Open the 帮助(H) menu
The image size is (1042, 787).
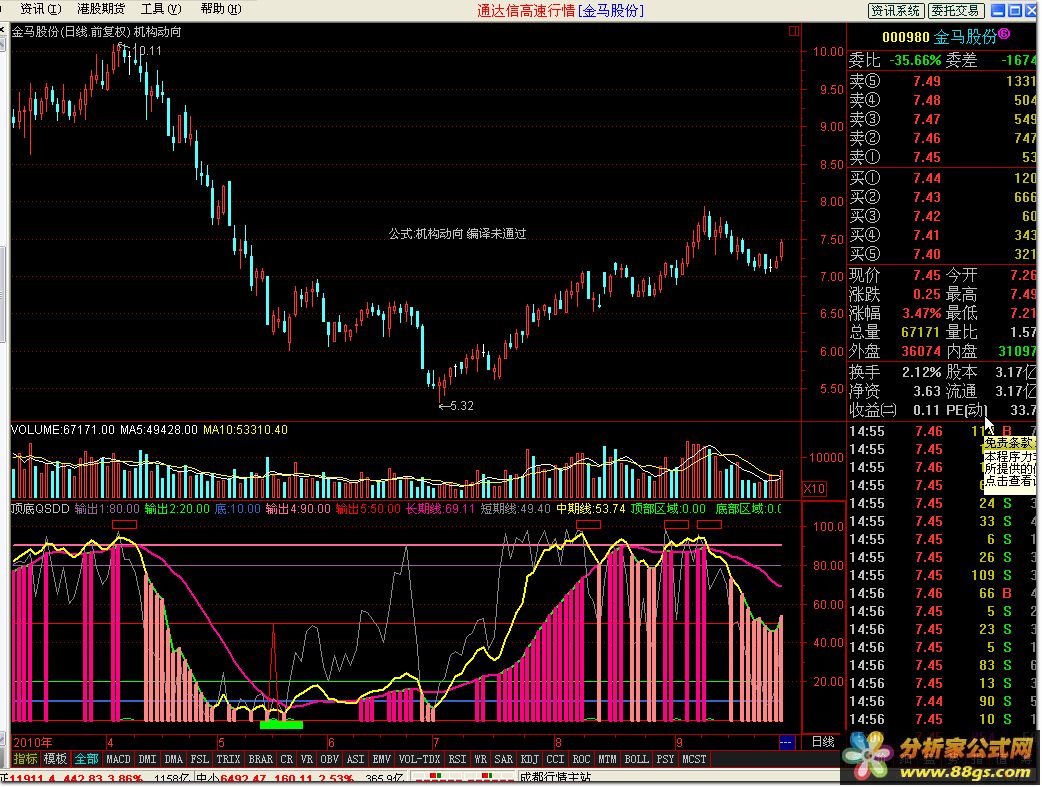[221, 9]
